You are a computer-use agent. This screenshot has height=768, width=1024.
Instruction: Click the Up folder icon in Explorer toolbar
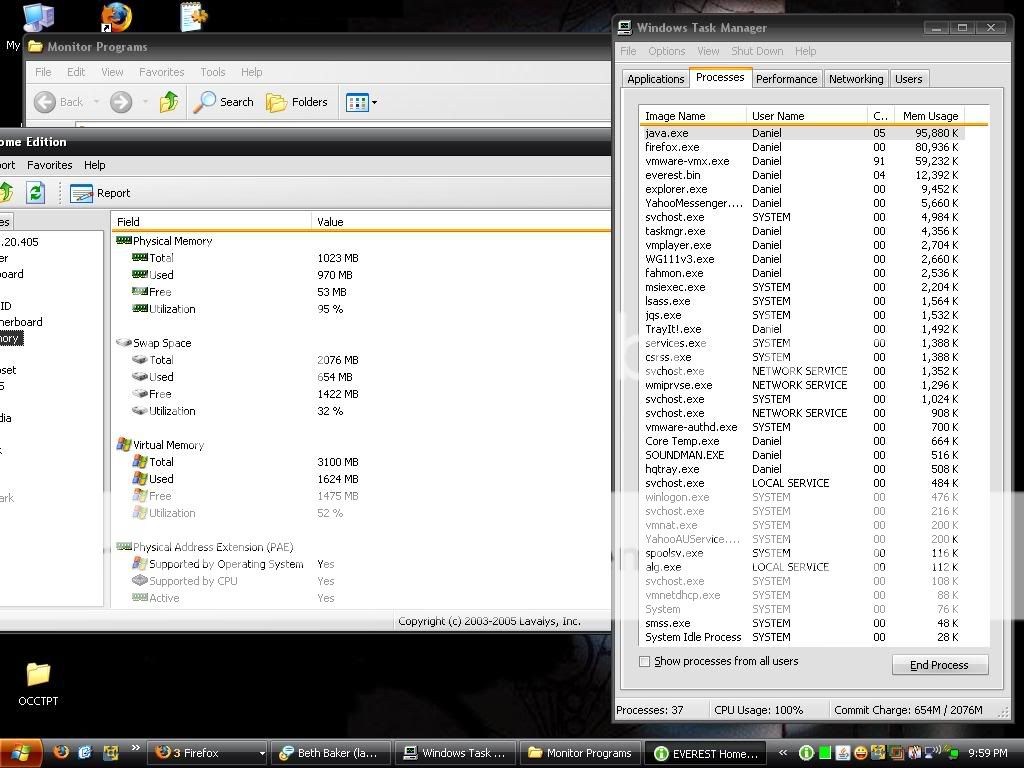170,101
